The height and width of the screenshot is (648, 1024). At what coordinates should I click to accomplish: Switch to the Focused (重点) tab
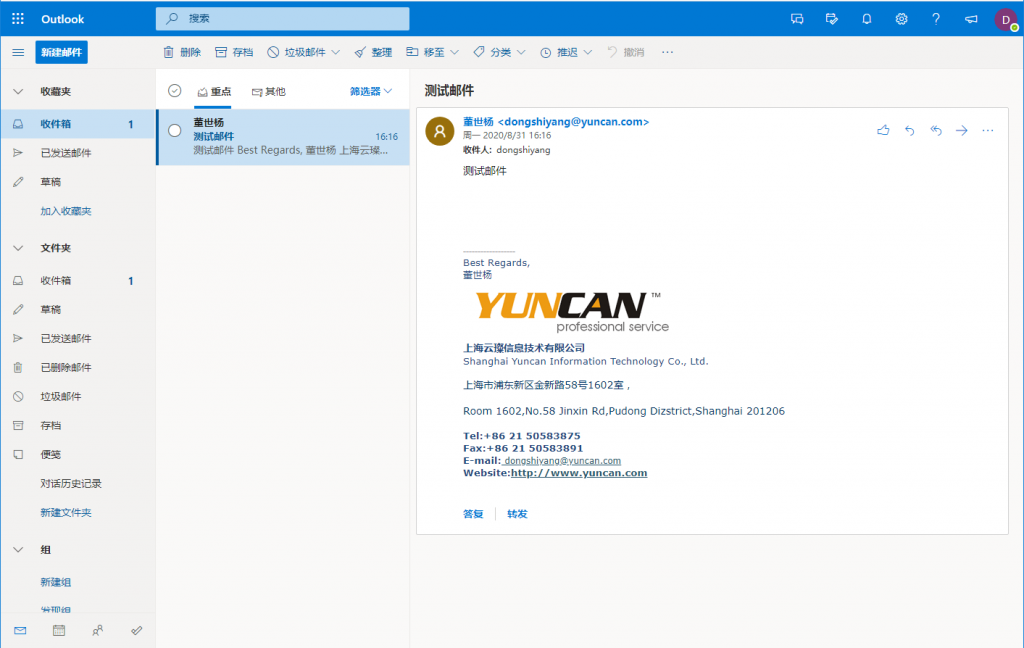tap(214, 91)
